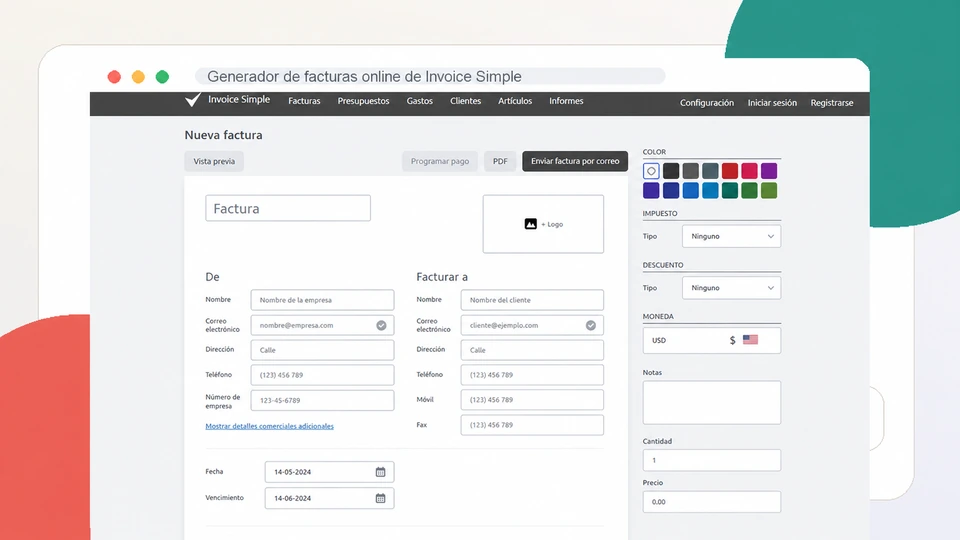Select the pink color swatch
Image resolution: width=960 pixels, height=540 pixels.
749,171
